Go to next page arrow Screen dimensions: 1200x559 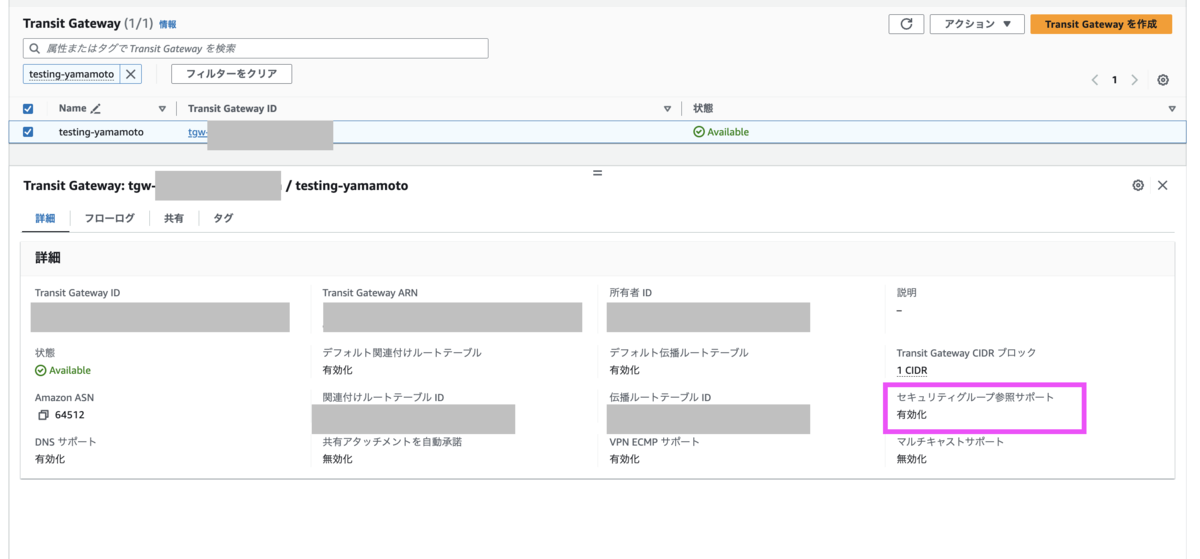[1135, 80]
